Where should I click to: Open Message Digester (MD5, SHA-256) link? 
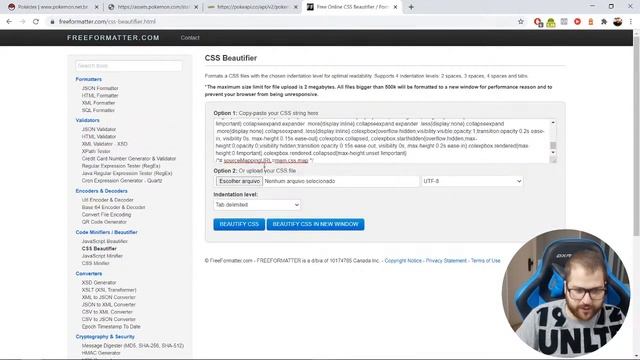click(133, 346)
